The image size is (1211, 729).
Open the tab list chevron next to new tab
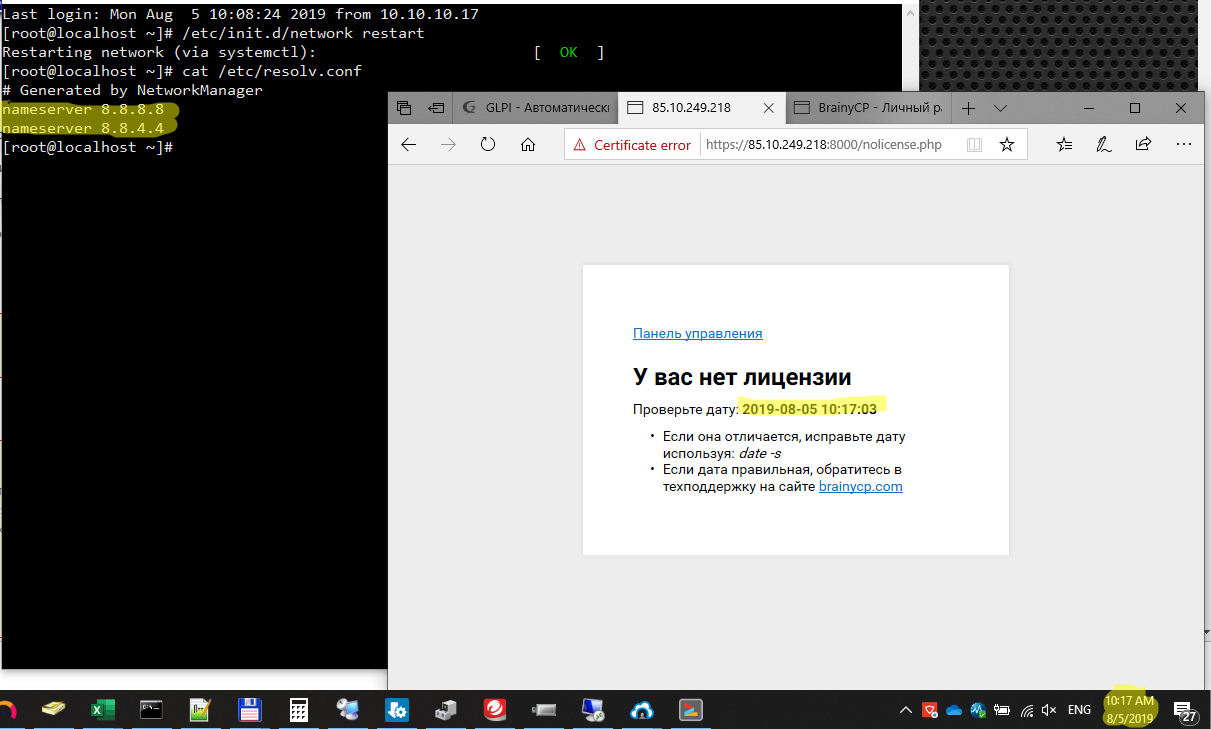(x=1001, y=107)
